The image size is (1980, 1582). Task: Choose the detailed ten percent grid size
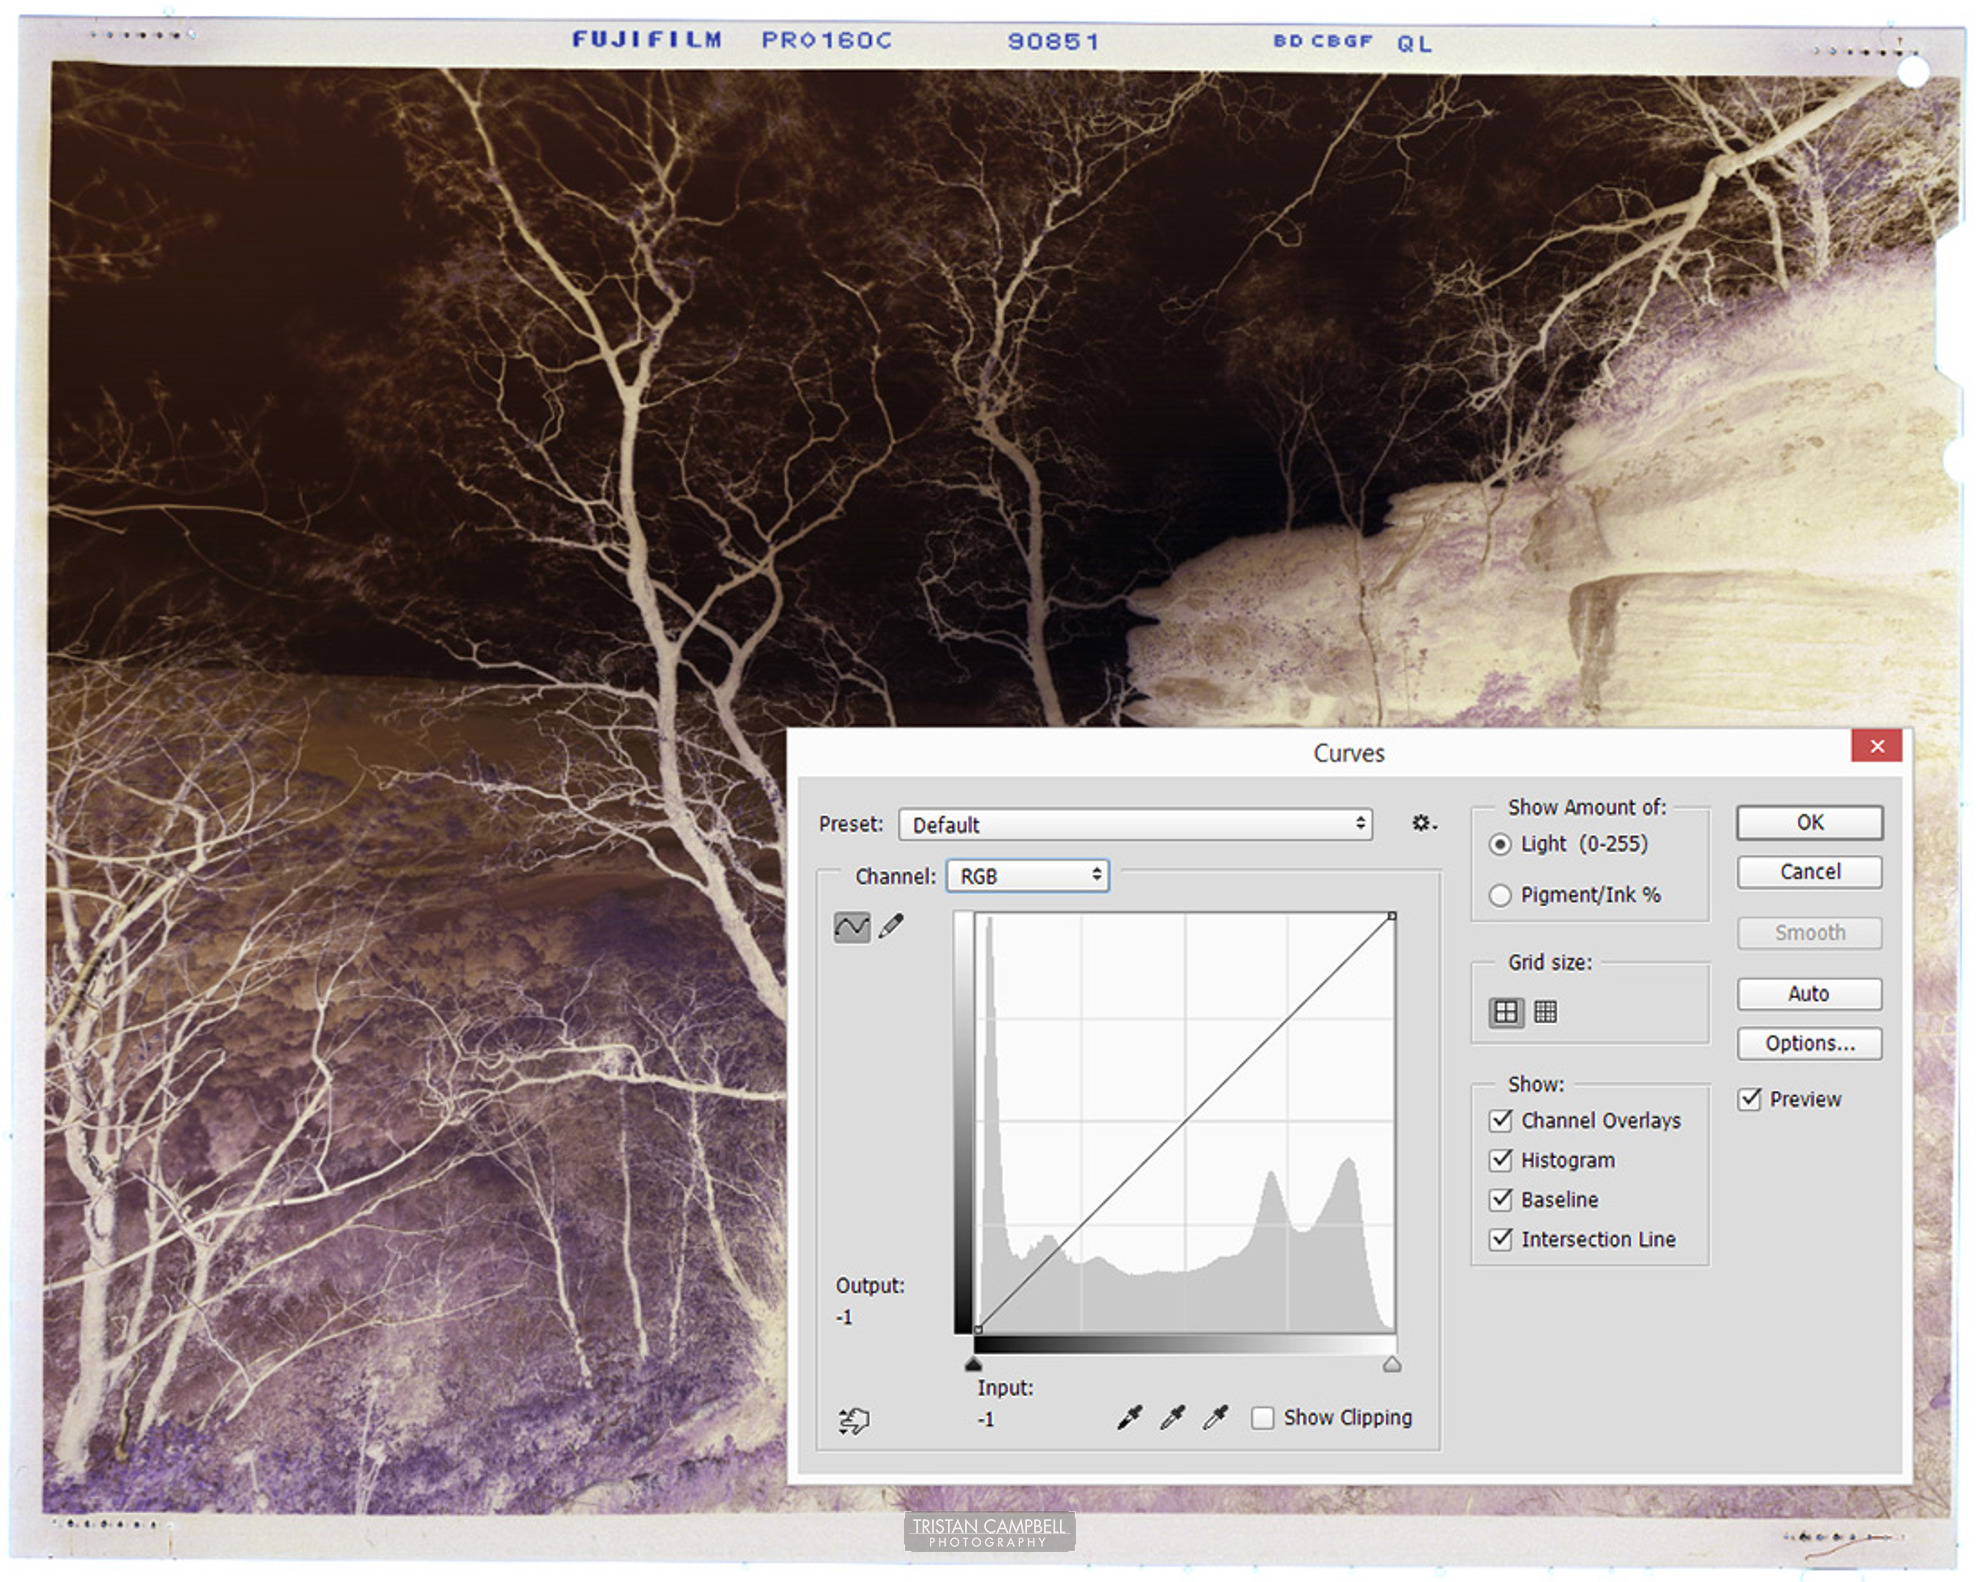(x=1545, y=1012)
